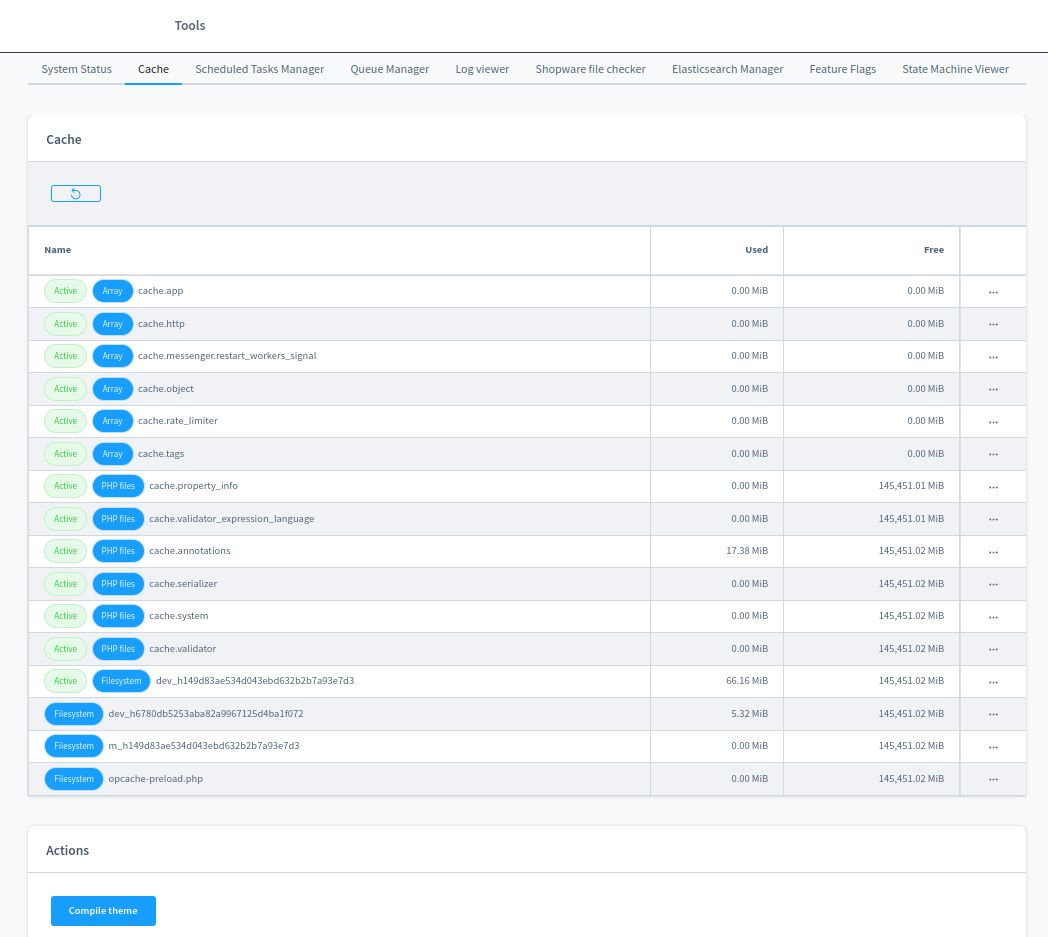Open the Scheduled Tasks Manager tab
The width and height of the screenshot is (1048, 937).
point(259,69)
